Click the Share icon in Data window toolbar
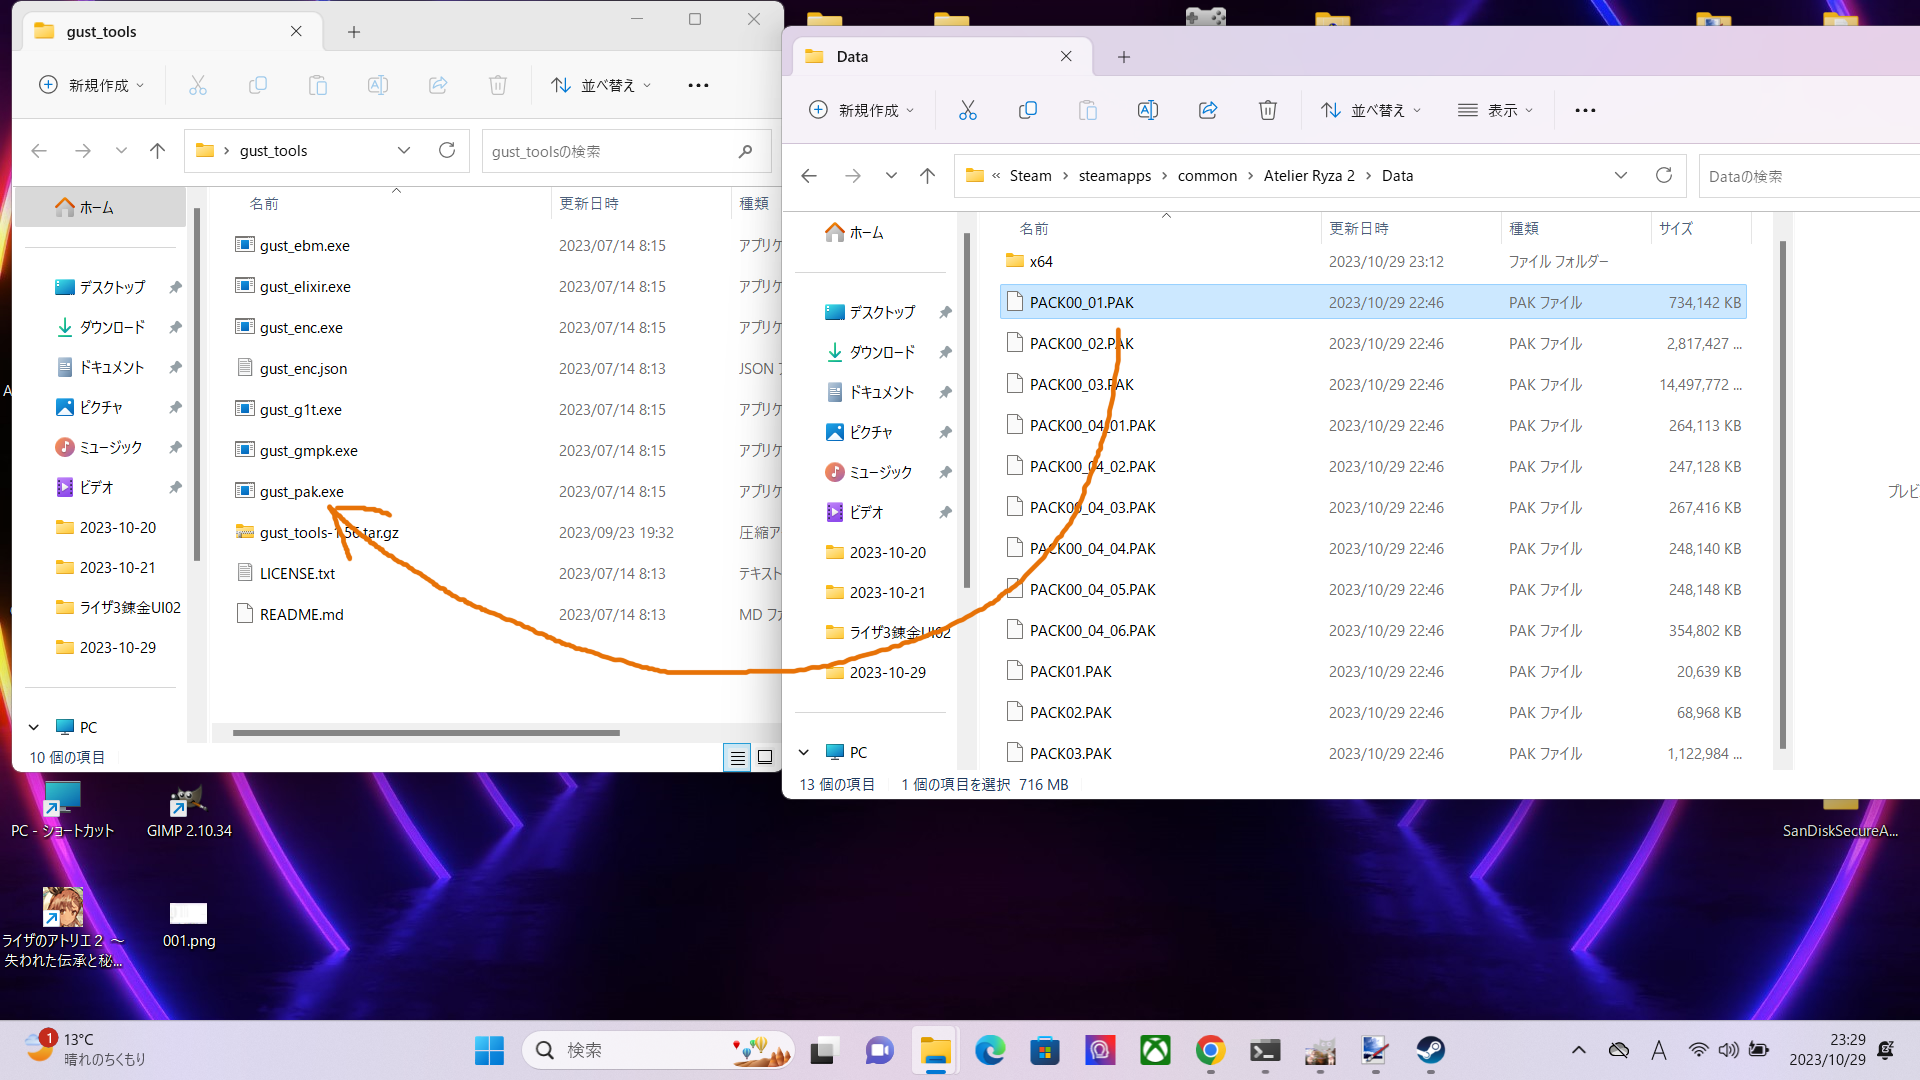This screenshot has width=1920, height=1080. [x=1207, y=110]
